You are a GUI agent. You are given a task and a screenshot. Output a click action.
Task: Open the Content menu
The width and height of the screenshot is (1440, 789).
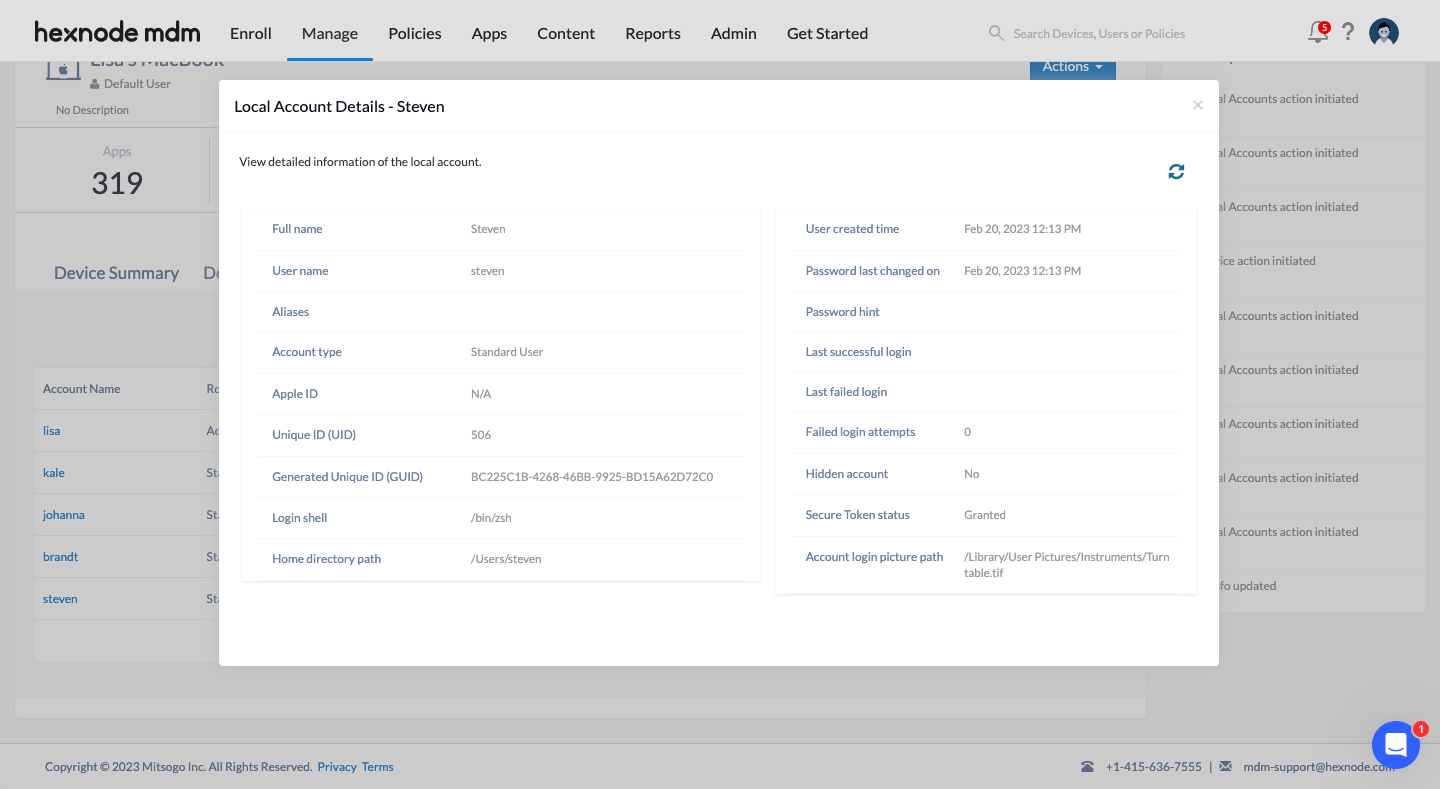click(x=566, y=33)
